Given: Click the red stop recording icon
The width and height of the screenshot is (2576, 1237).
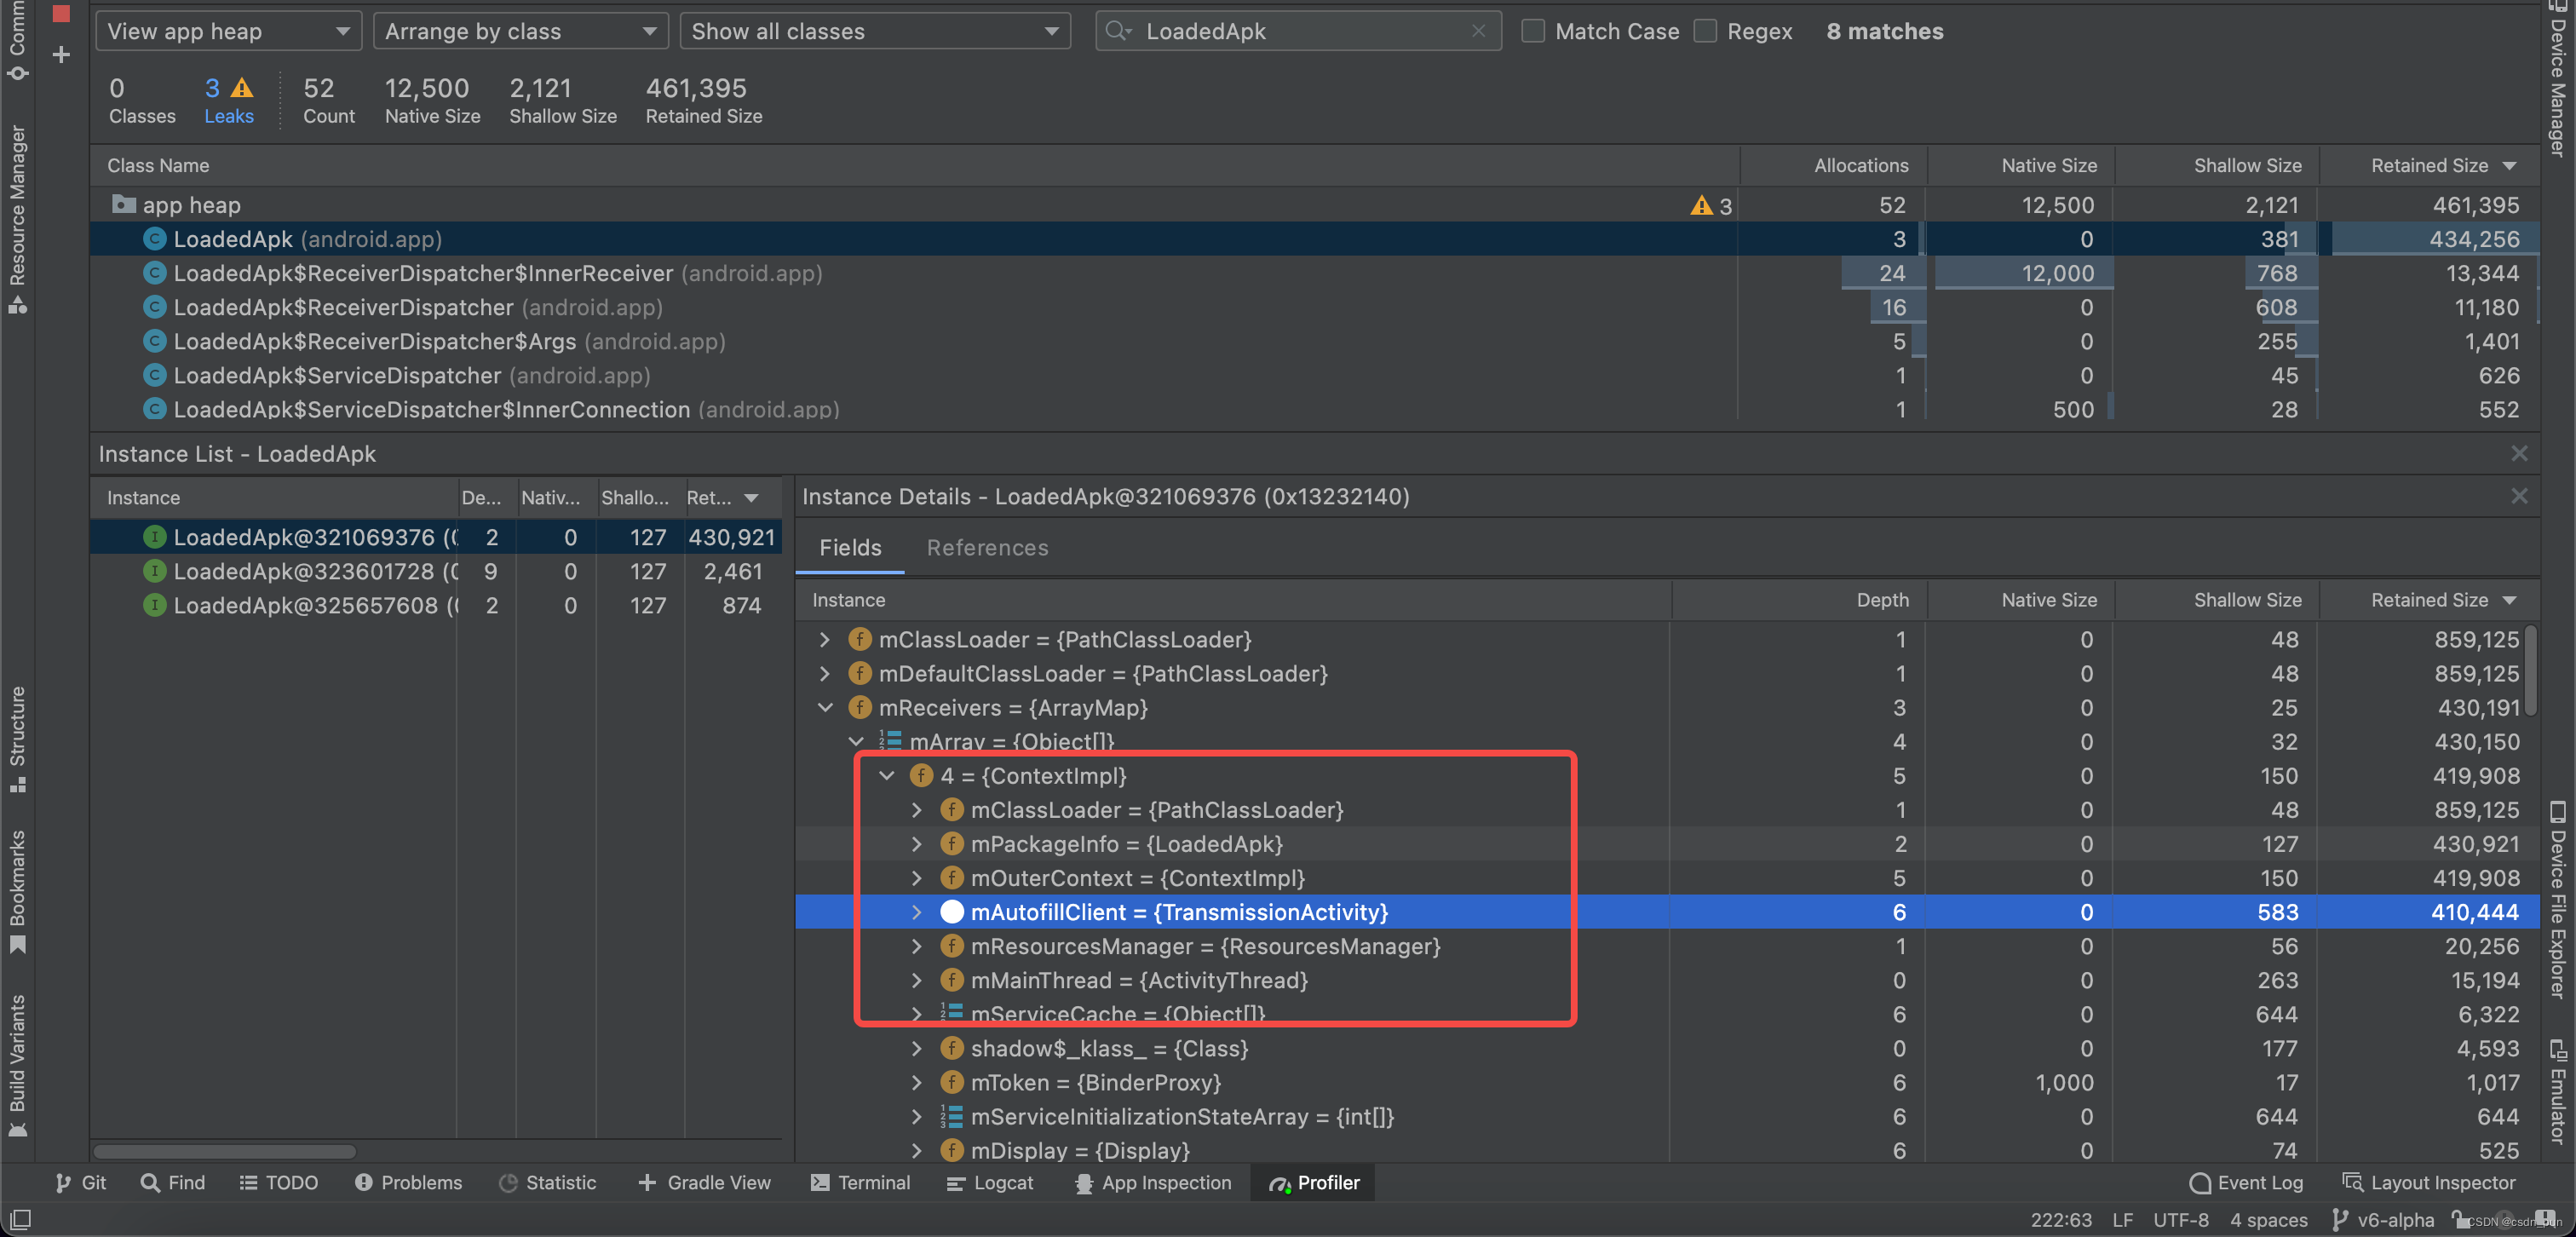Looking at the screenshot, I should tap(61, 13).
